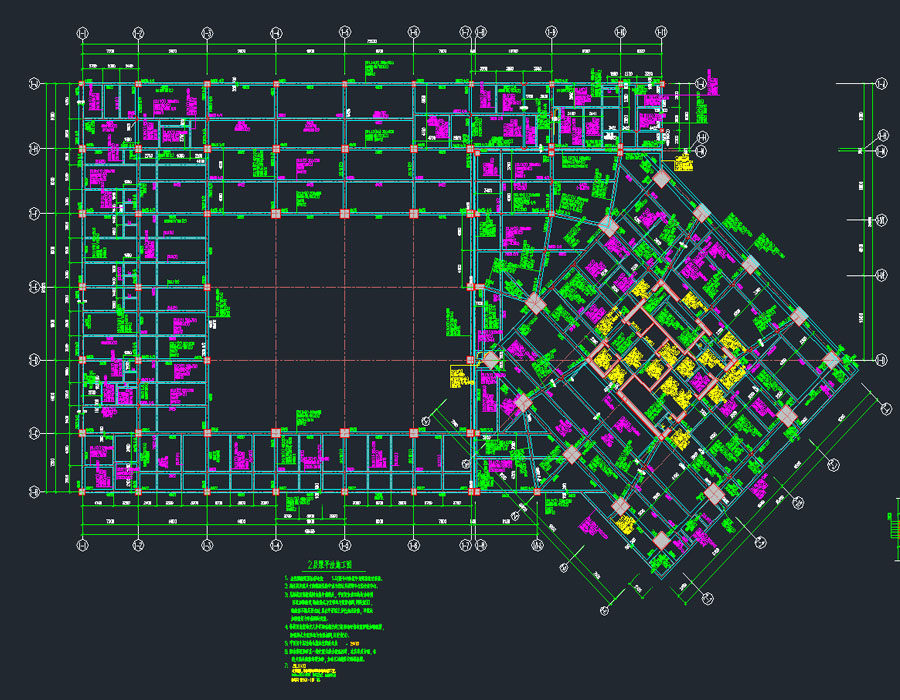Click the leftmost grid bubble in the top row

[x=83, y=34]
